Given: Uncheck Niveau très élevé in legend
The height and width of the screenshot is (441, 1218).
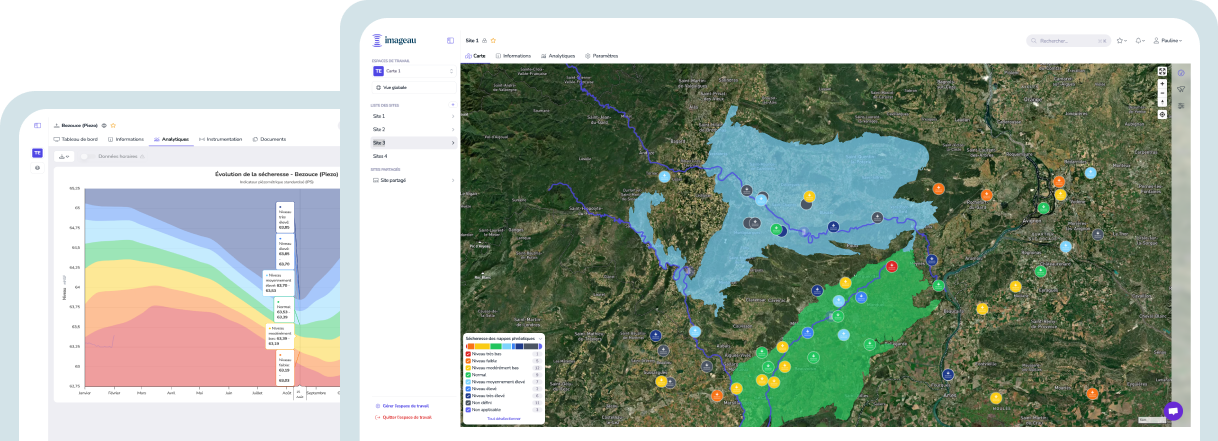Looking at the screenshot, I should (468, 396).
